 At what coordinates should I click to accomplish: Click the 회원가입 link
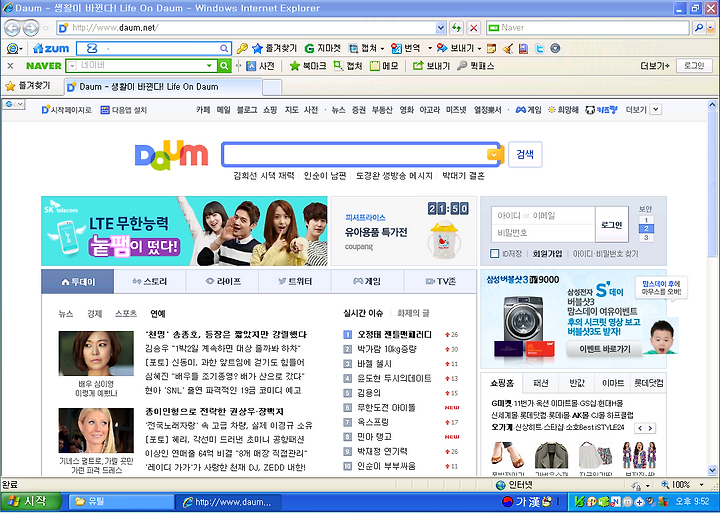(x=547, y=254)
